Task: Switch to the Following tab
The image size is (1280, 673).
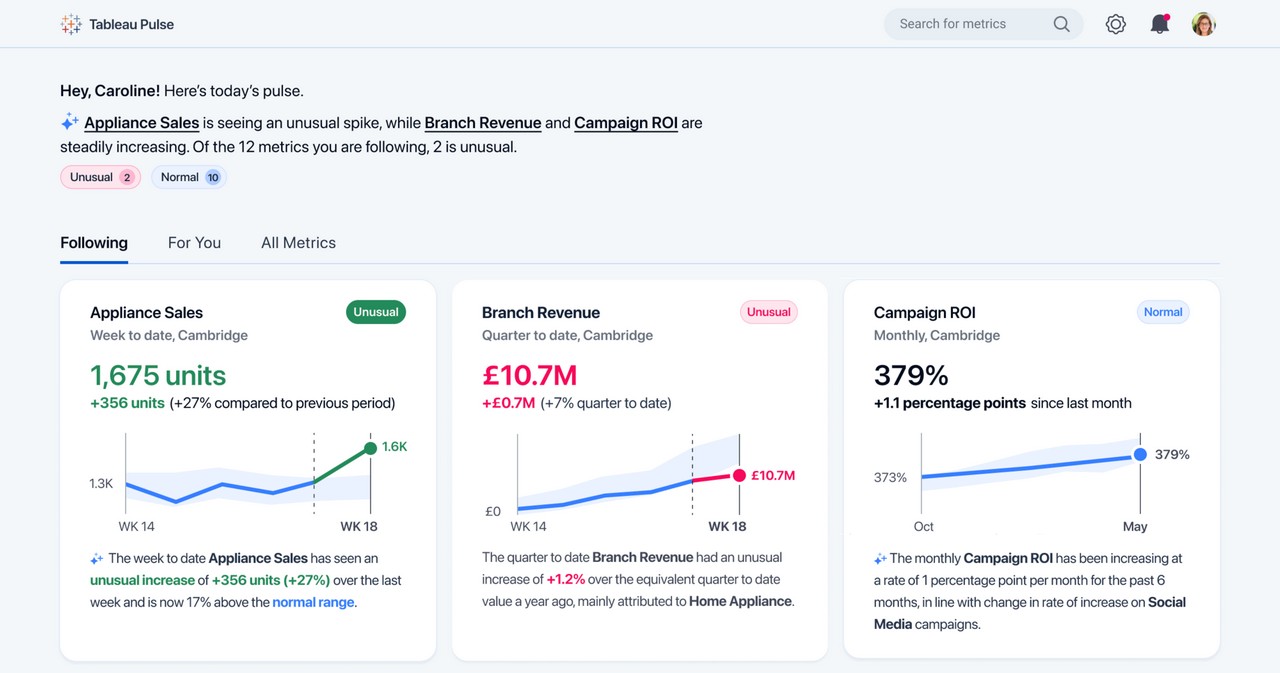Action: 94,243
